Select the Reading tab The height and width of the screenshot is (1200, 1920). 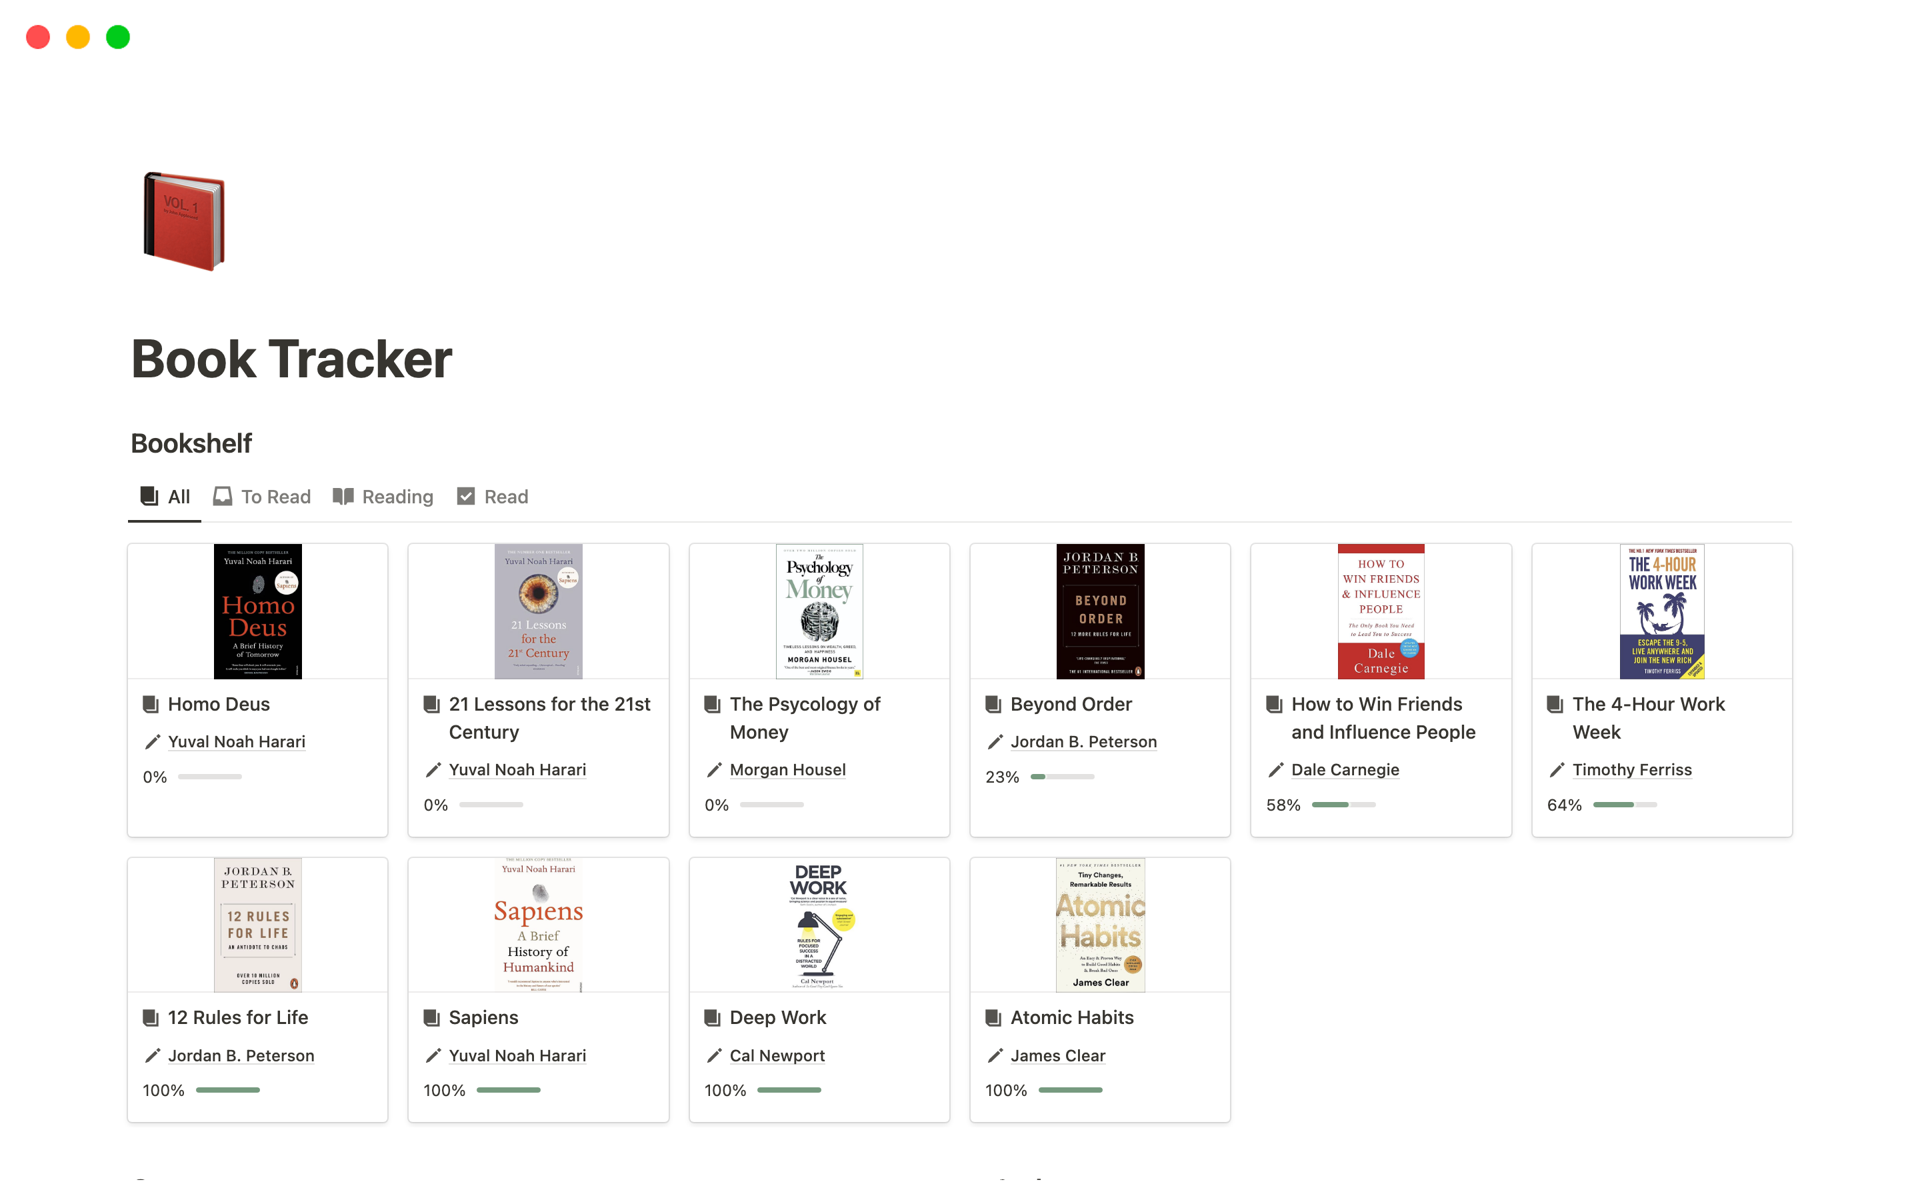pos(383,497)
